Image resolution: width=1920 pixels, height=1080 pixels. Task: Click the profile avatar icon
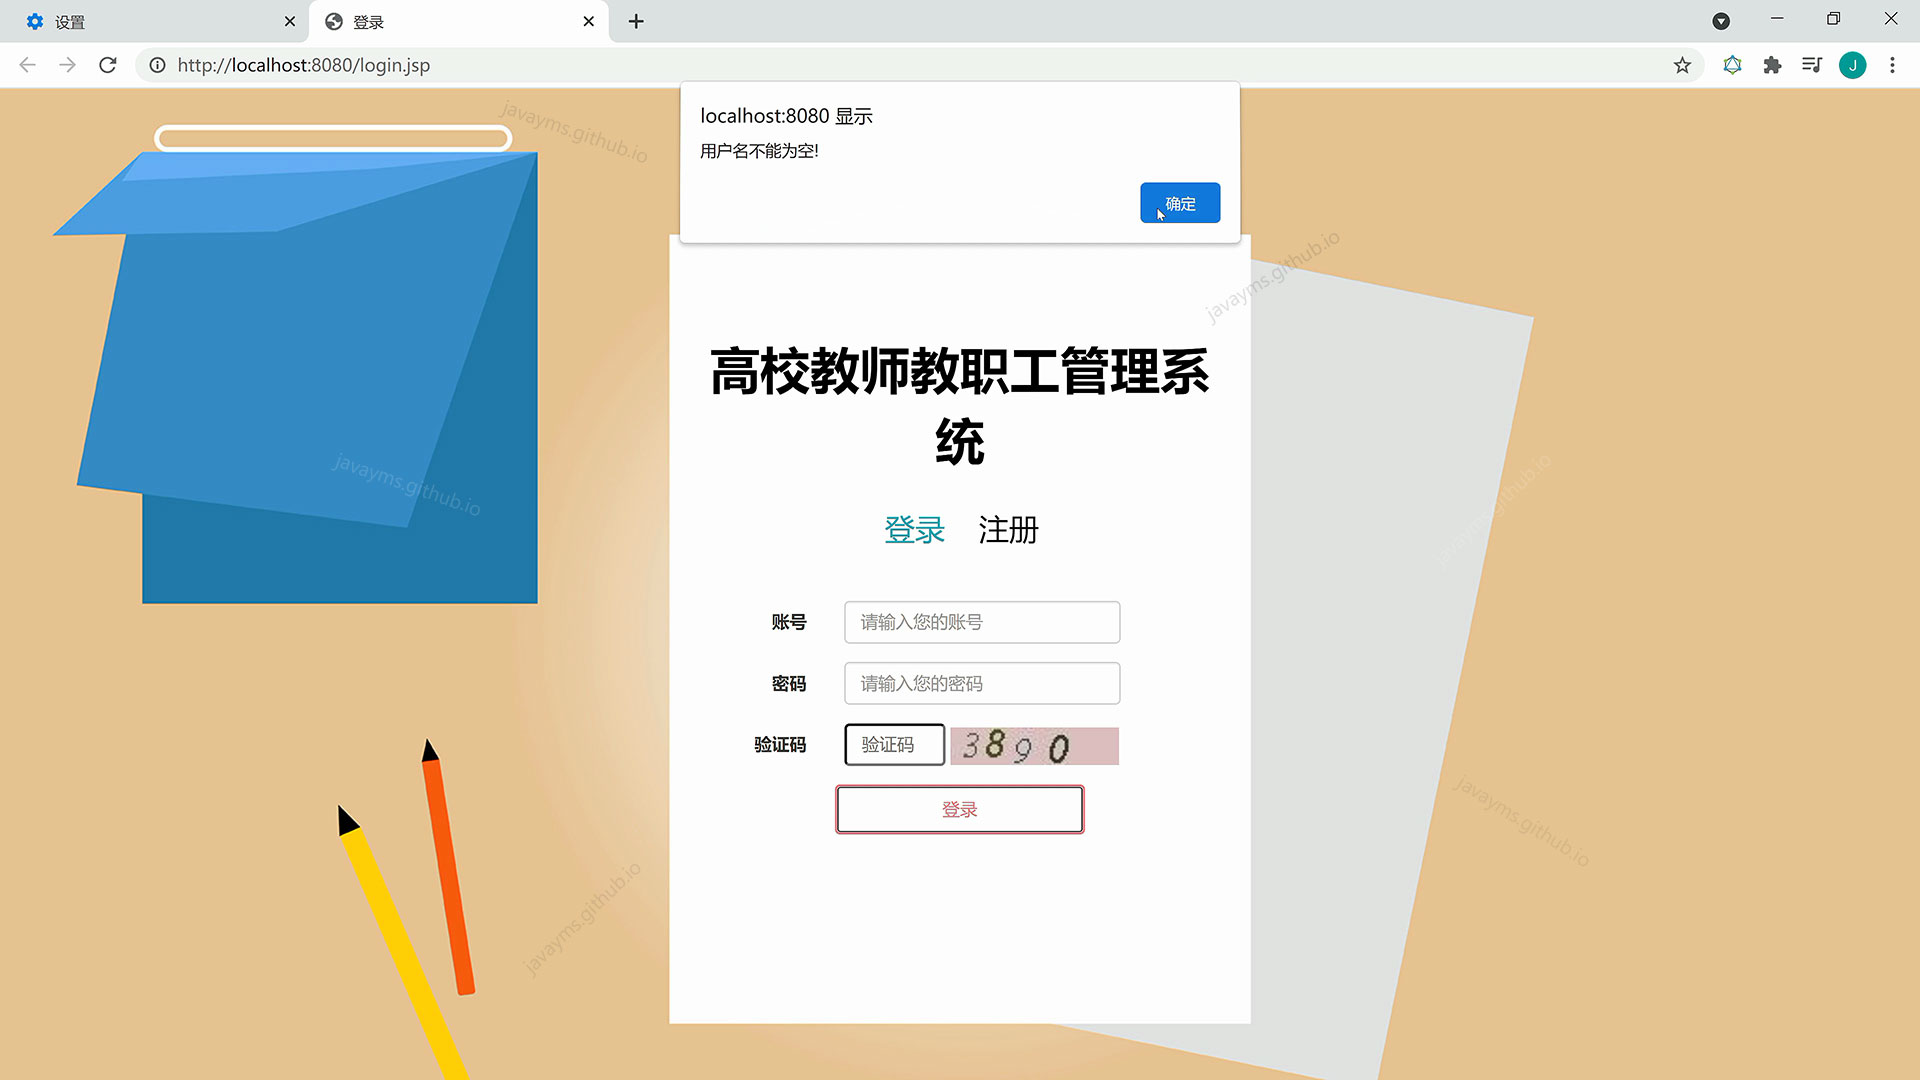click(x=1853, y=65)
